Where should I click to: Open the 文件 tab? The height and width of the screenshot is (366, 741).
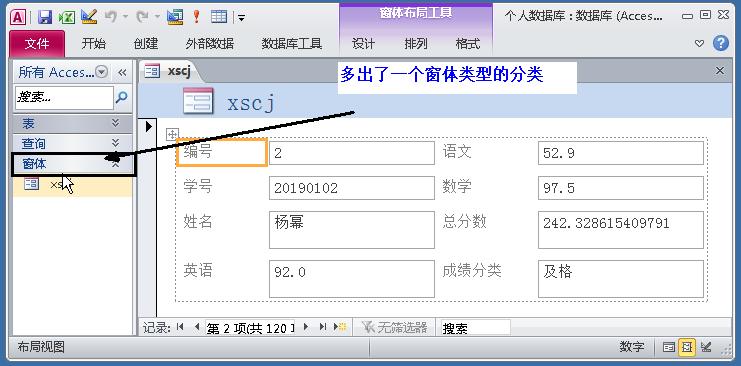coord(37,44)
